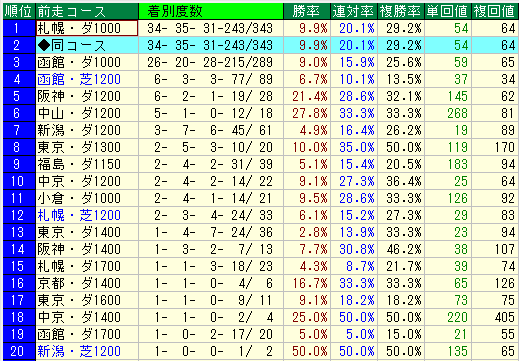Click the 27.8% win rate value

310,113
